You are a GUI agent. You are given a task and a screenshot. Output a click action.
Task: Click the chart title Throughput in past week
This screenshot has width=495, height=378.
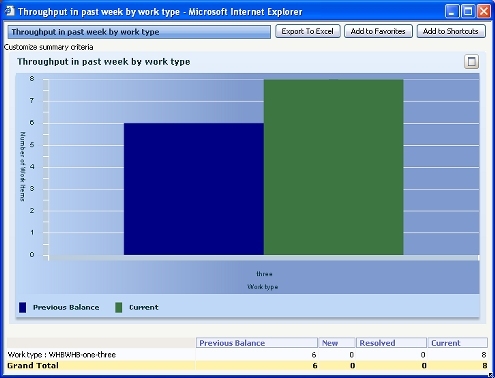104,62
